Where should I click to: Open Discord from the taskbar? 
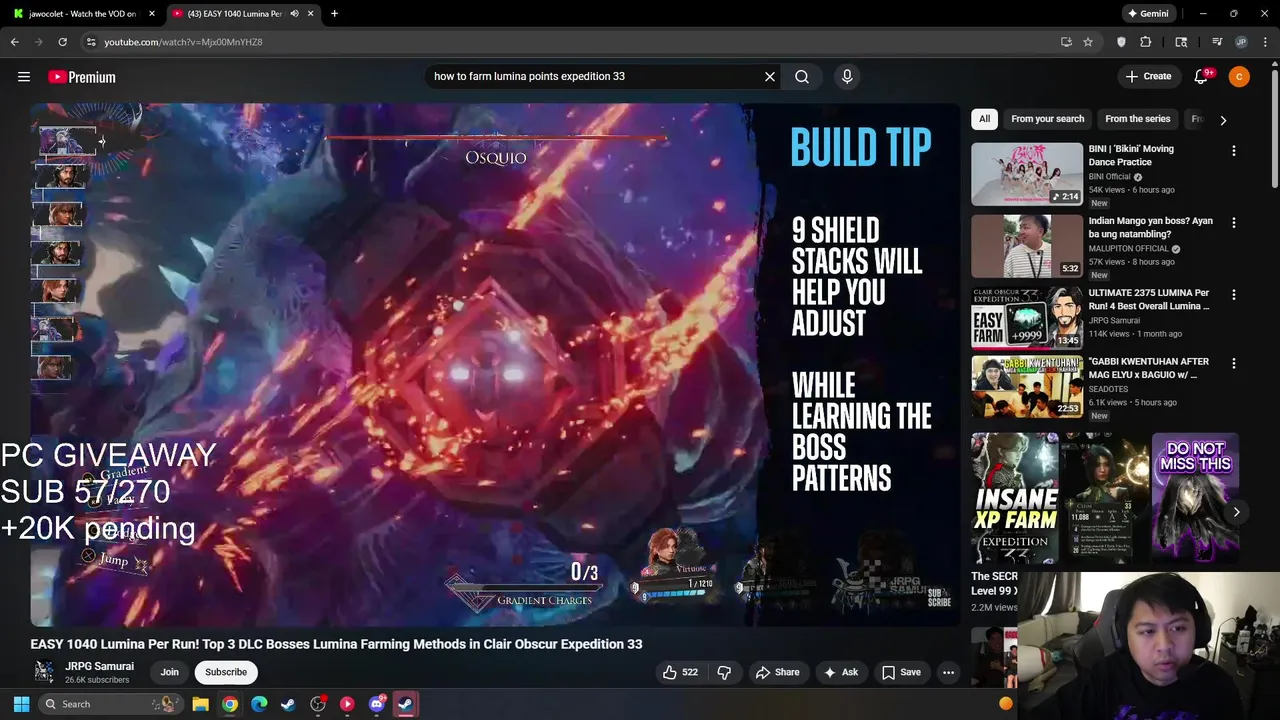pyautogui.click(x=377, y=704)
